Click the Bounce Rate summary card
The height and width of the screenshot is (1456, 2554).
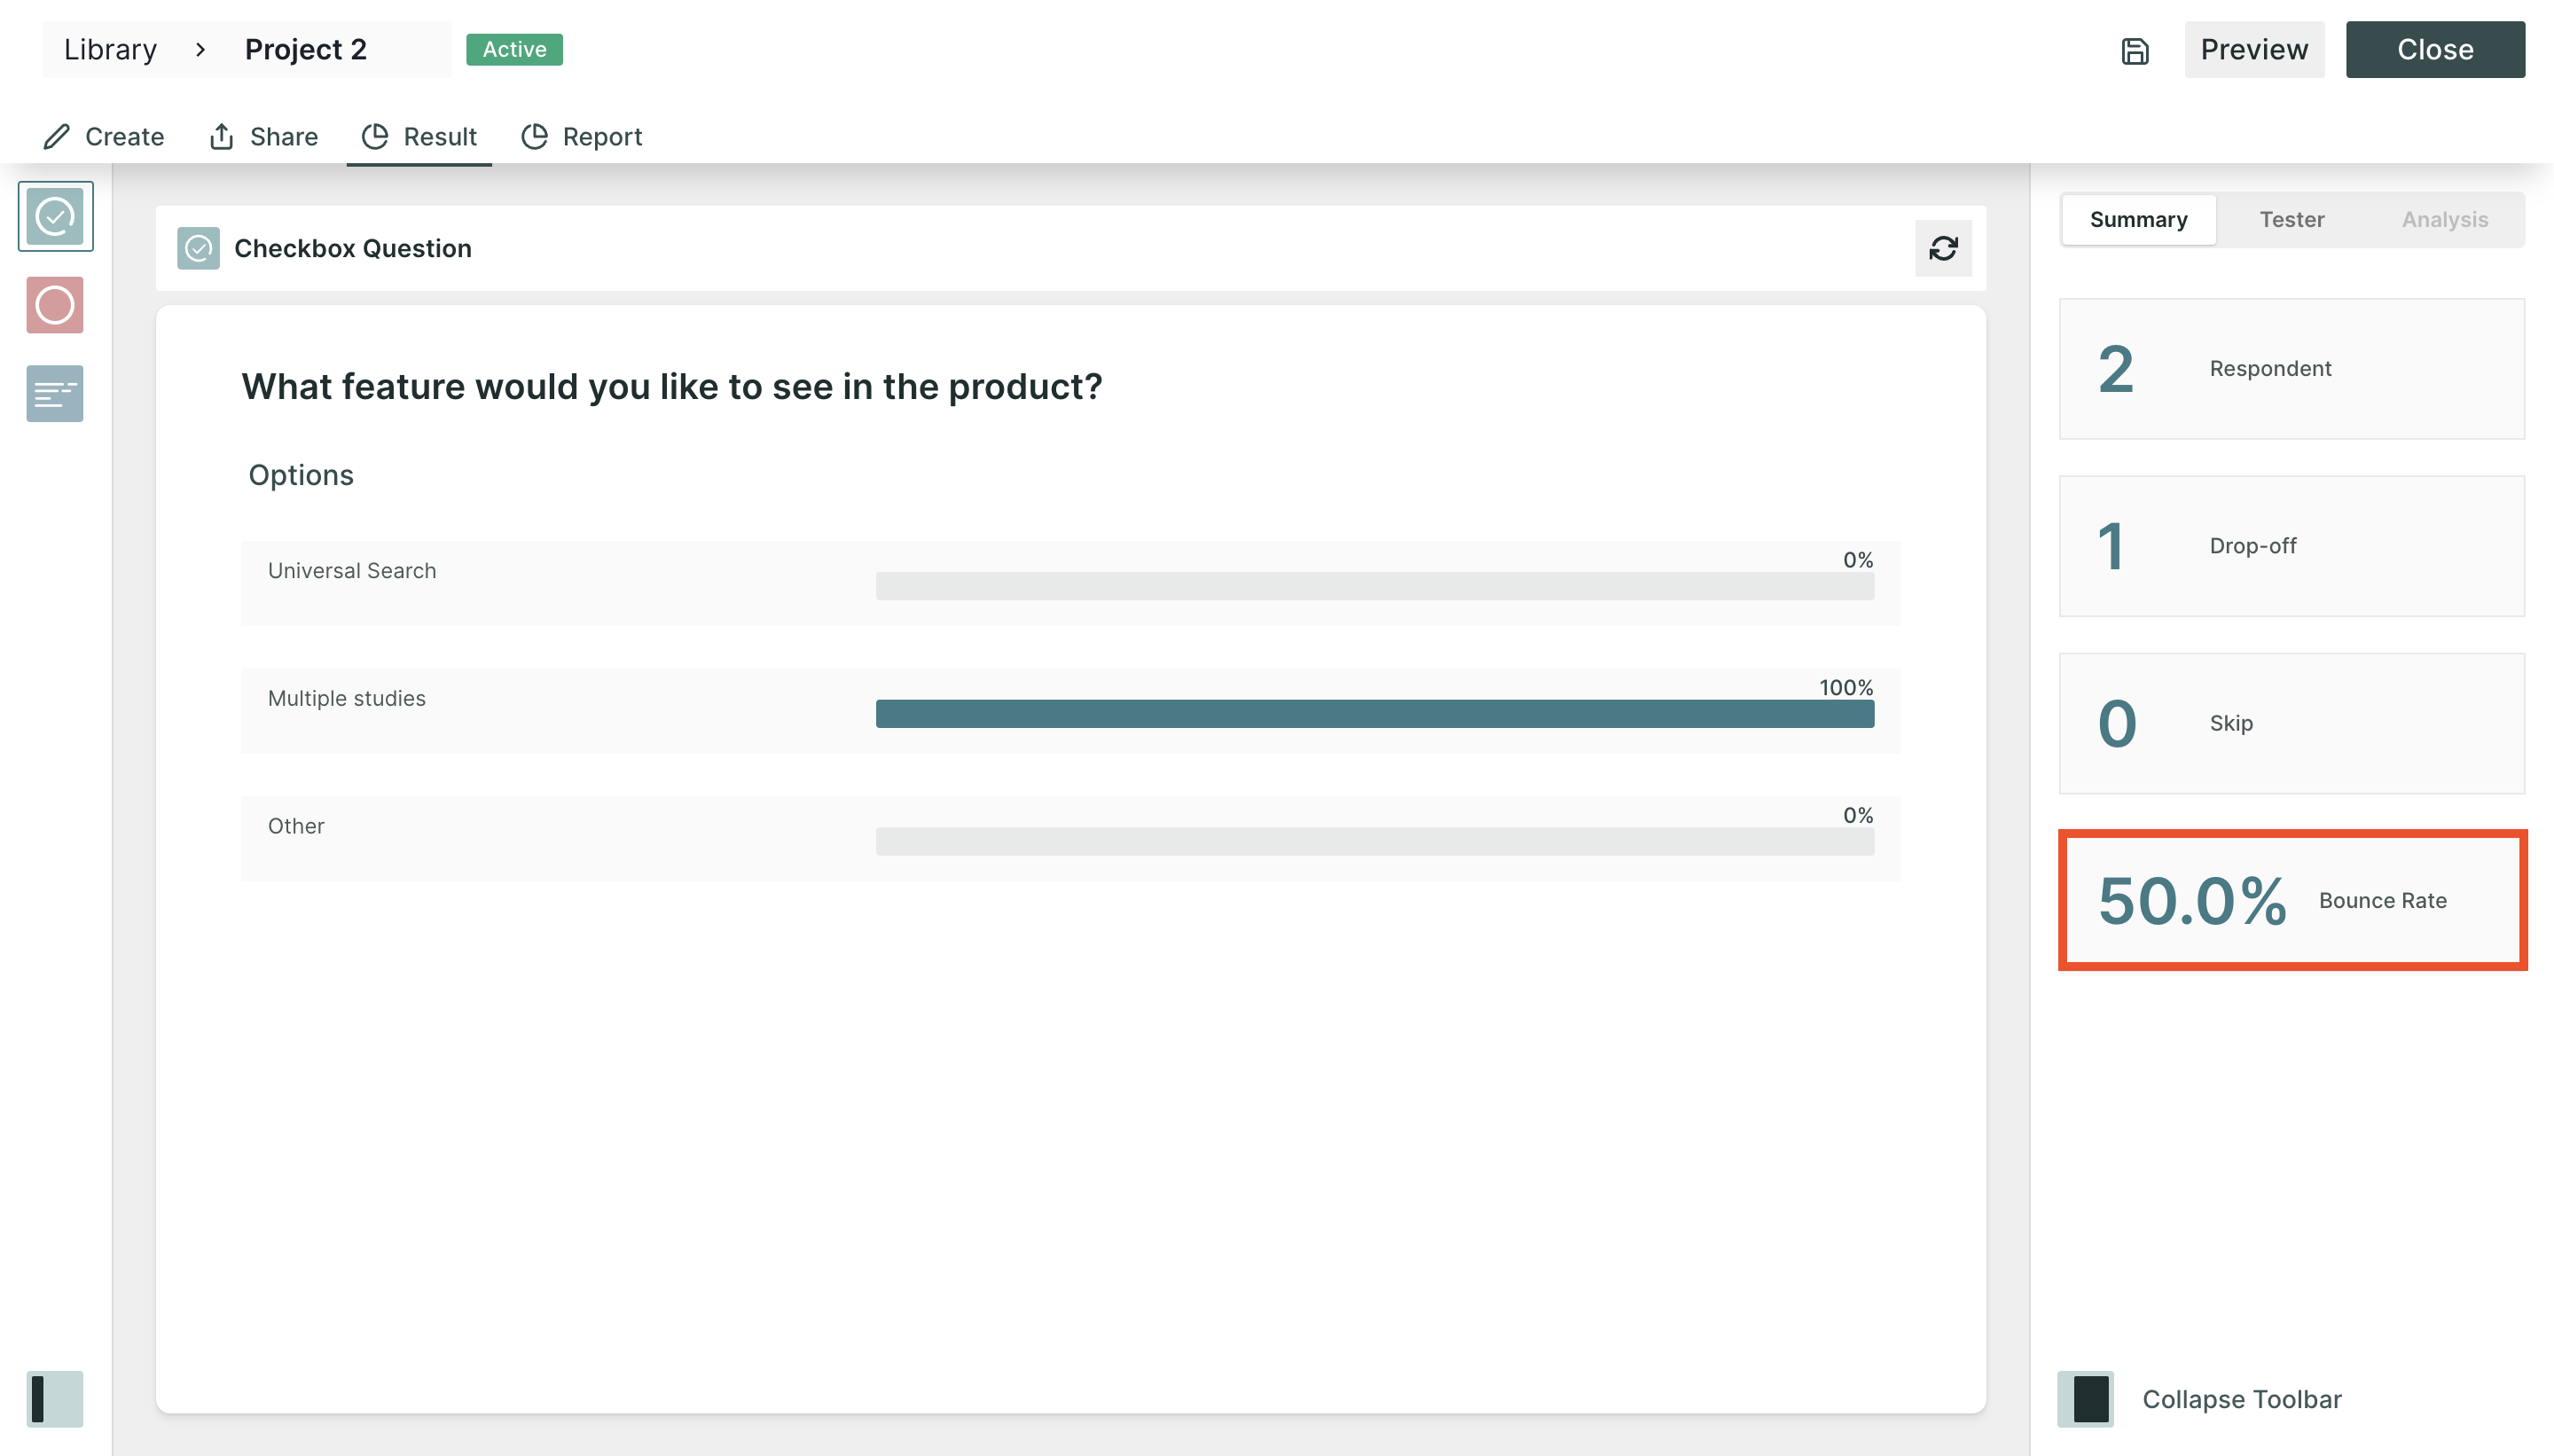[x=2291, y=899]
